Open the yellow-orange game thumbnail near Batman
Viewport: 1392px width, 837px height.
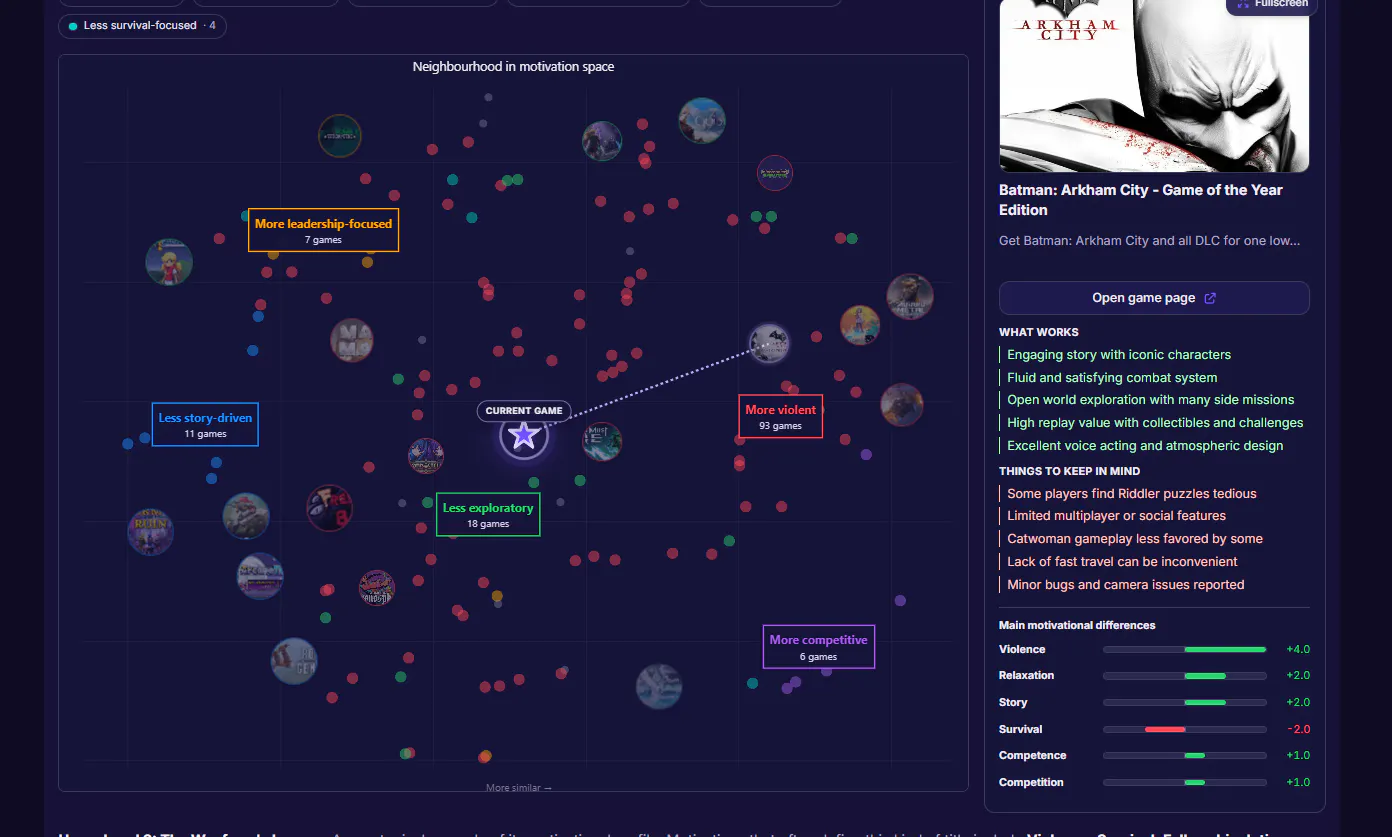click(860, 325)
